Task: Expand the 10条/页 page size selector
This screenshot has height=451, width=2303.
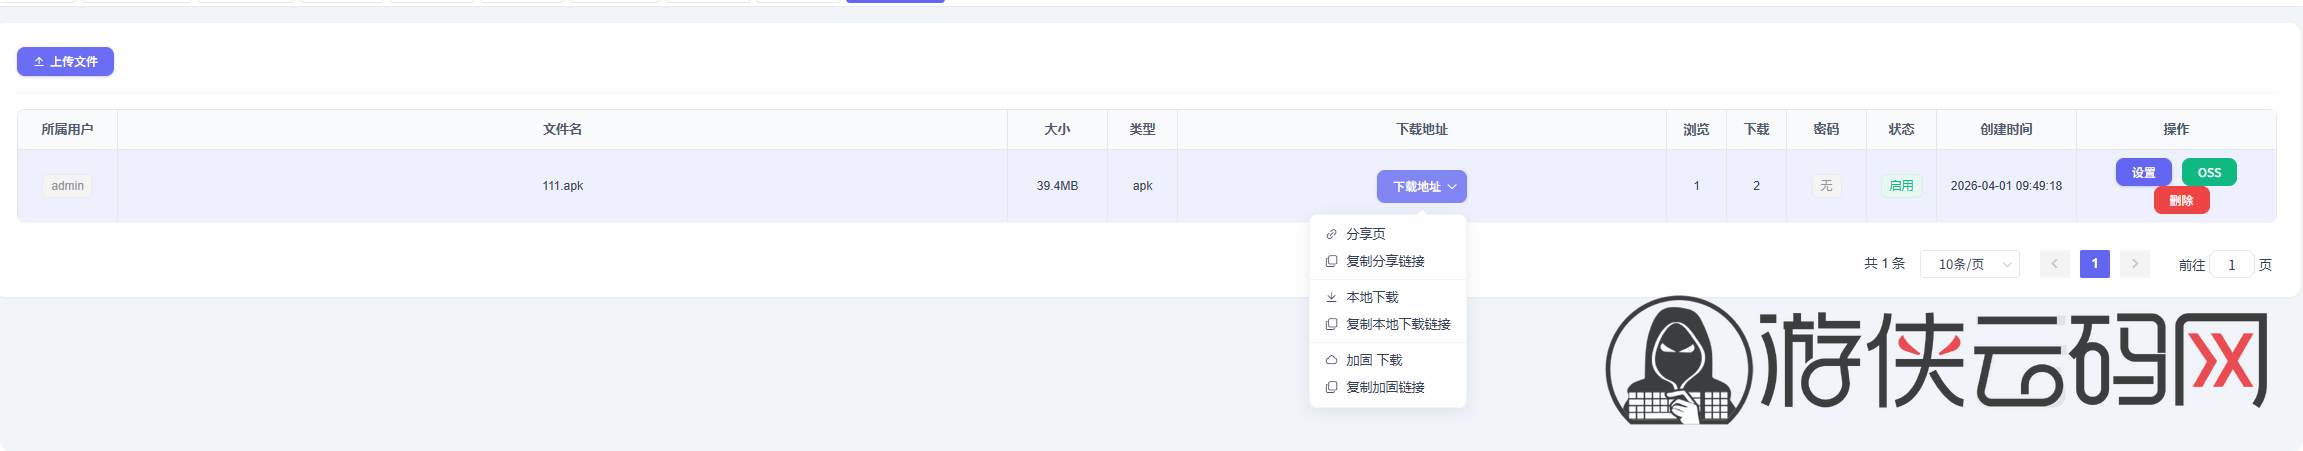Action: point(1969,264)
